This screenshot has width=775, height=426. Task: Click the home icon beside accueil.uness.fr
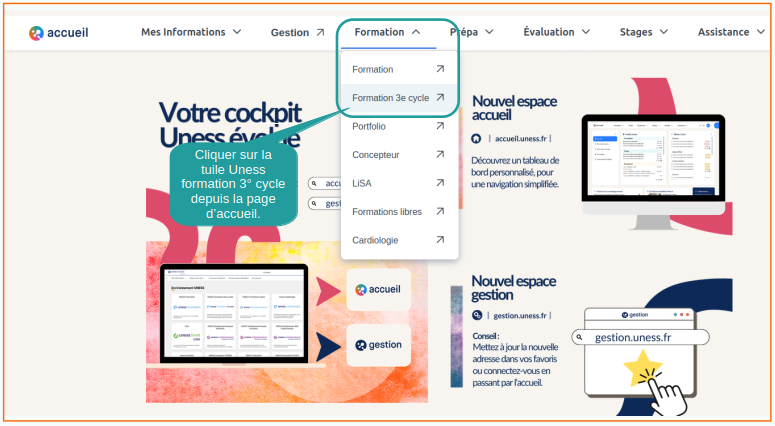[476, 139]
